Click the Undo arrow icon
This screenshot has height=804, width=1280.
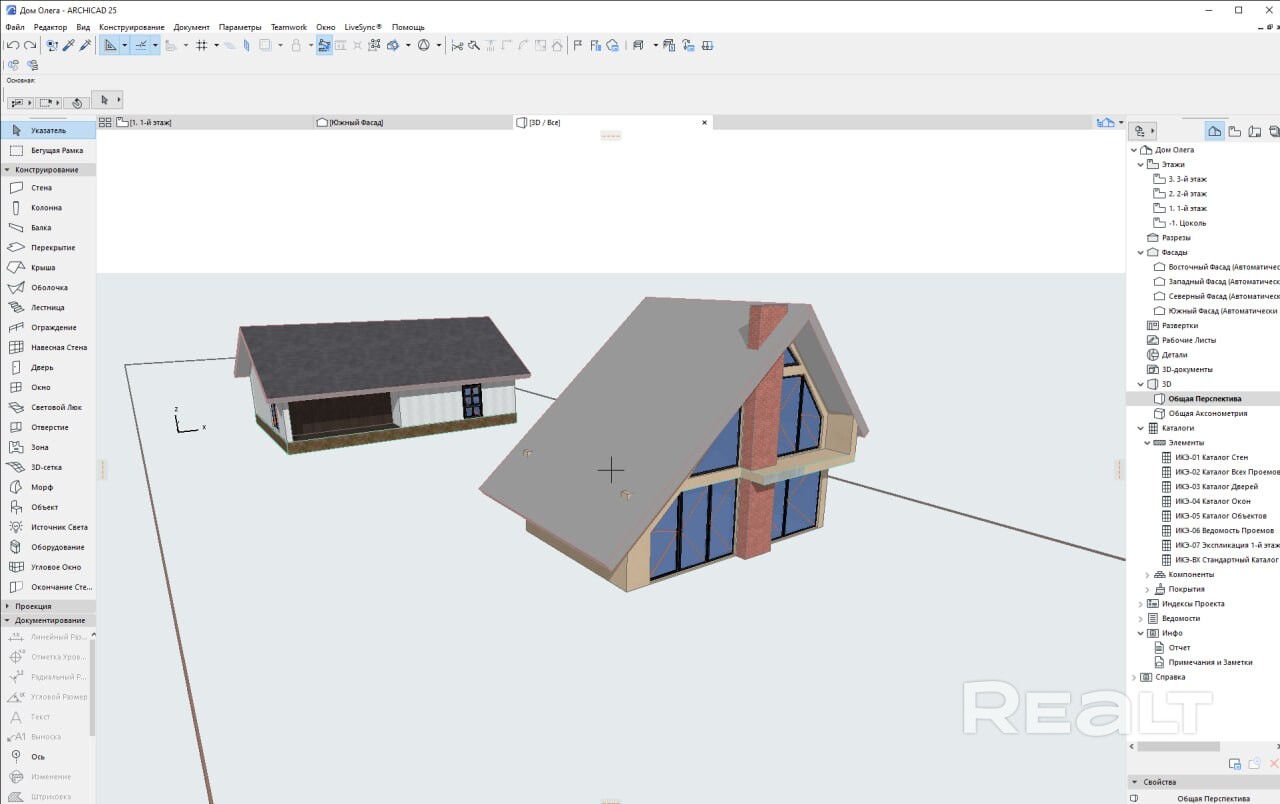point(12,46)
